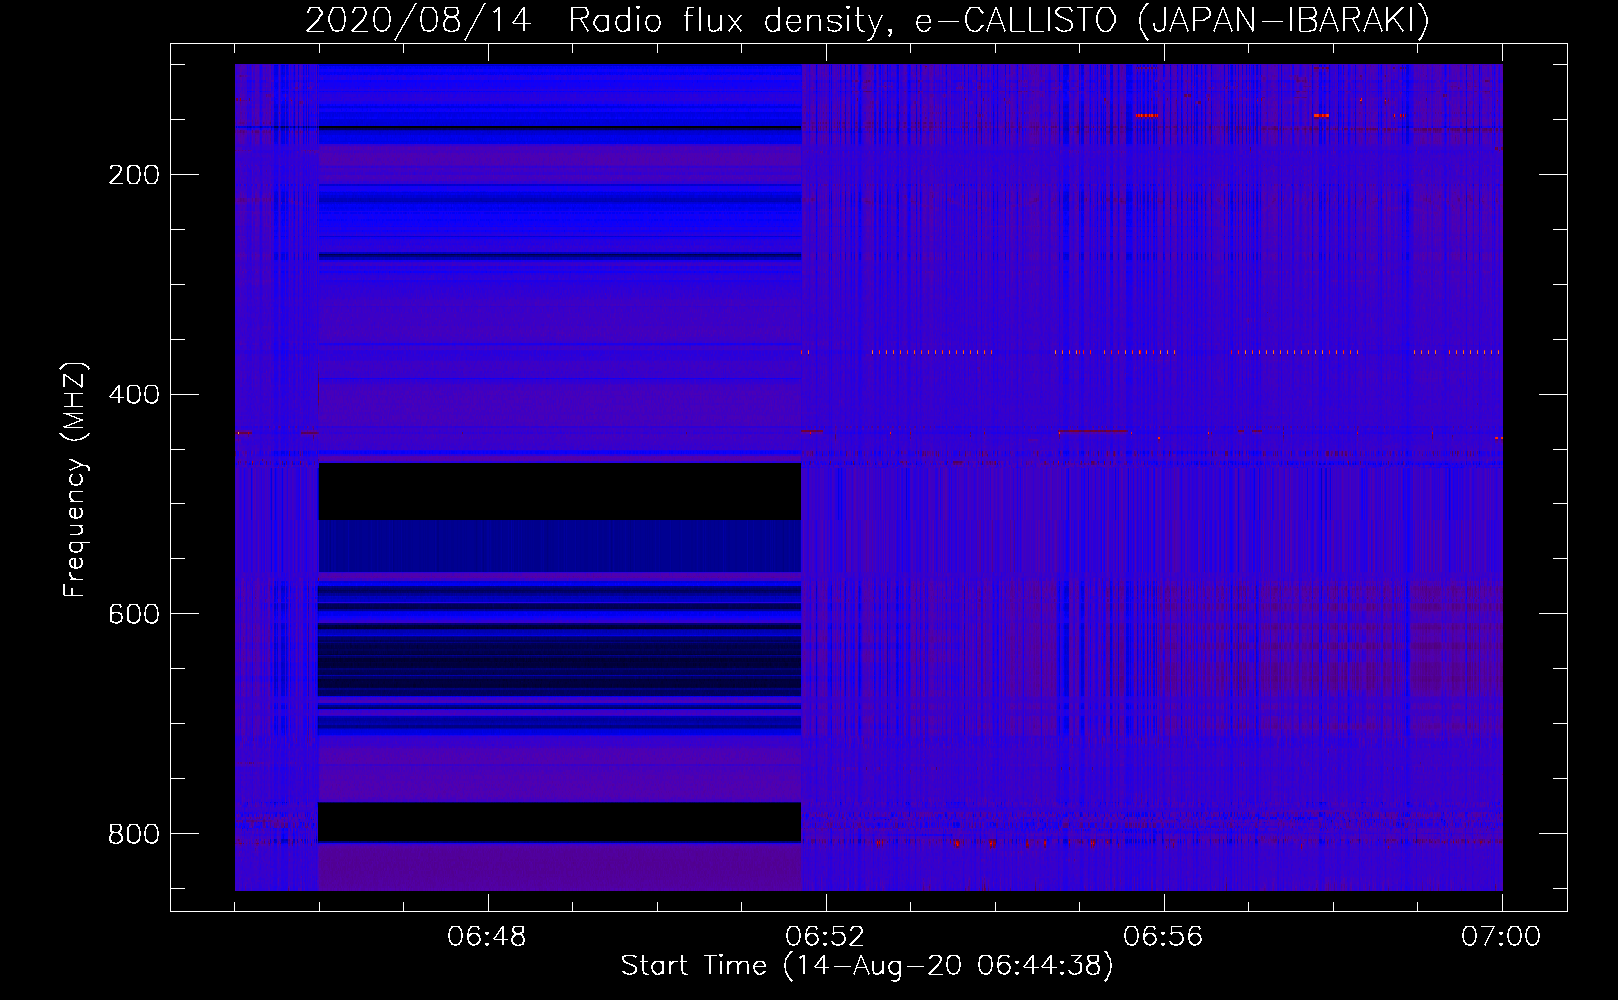Click the 06:56 time tick label

click(1163, 937)
